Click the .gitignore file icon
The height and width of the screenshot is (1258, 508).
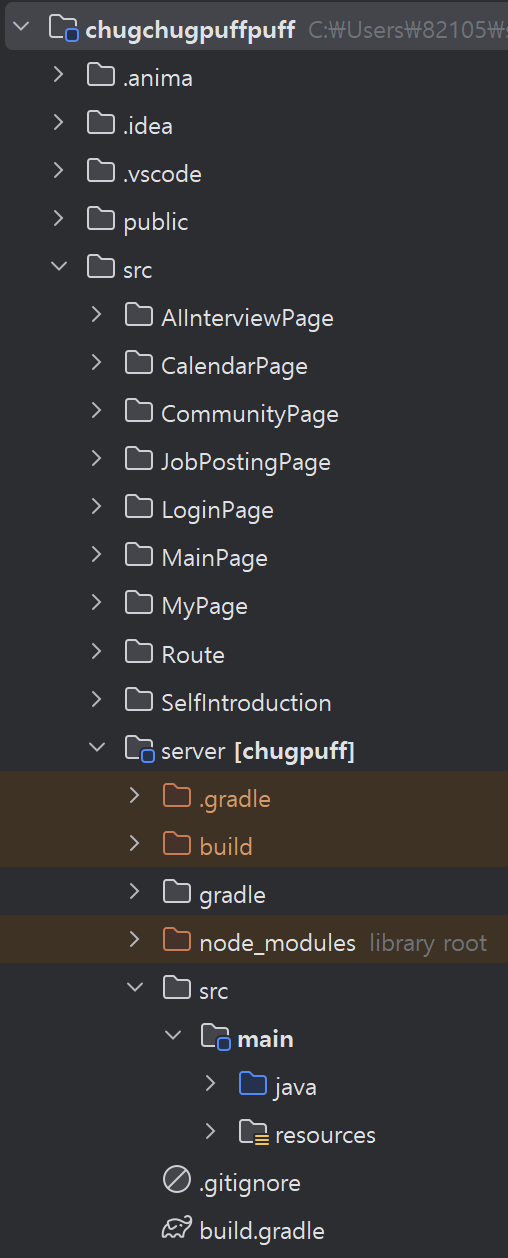tap(177, 1182)
